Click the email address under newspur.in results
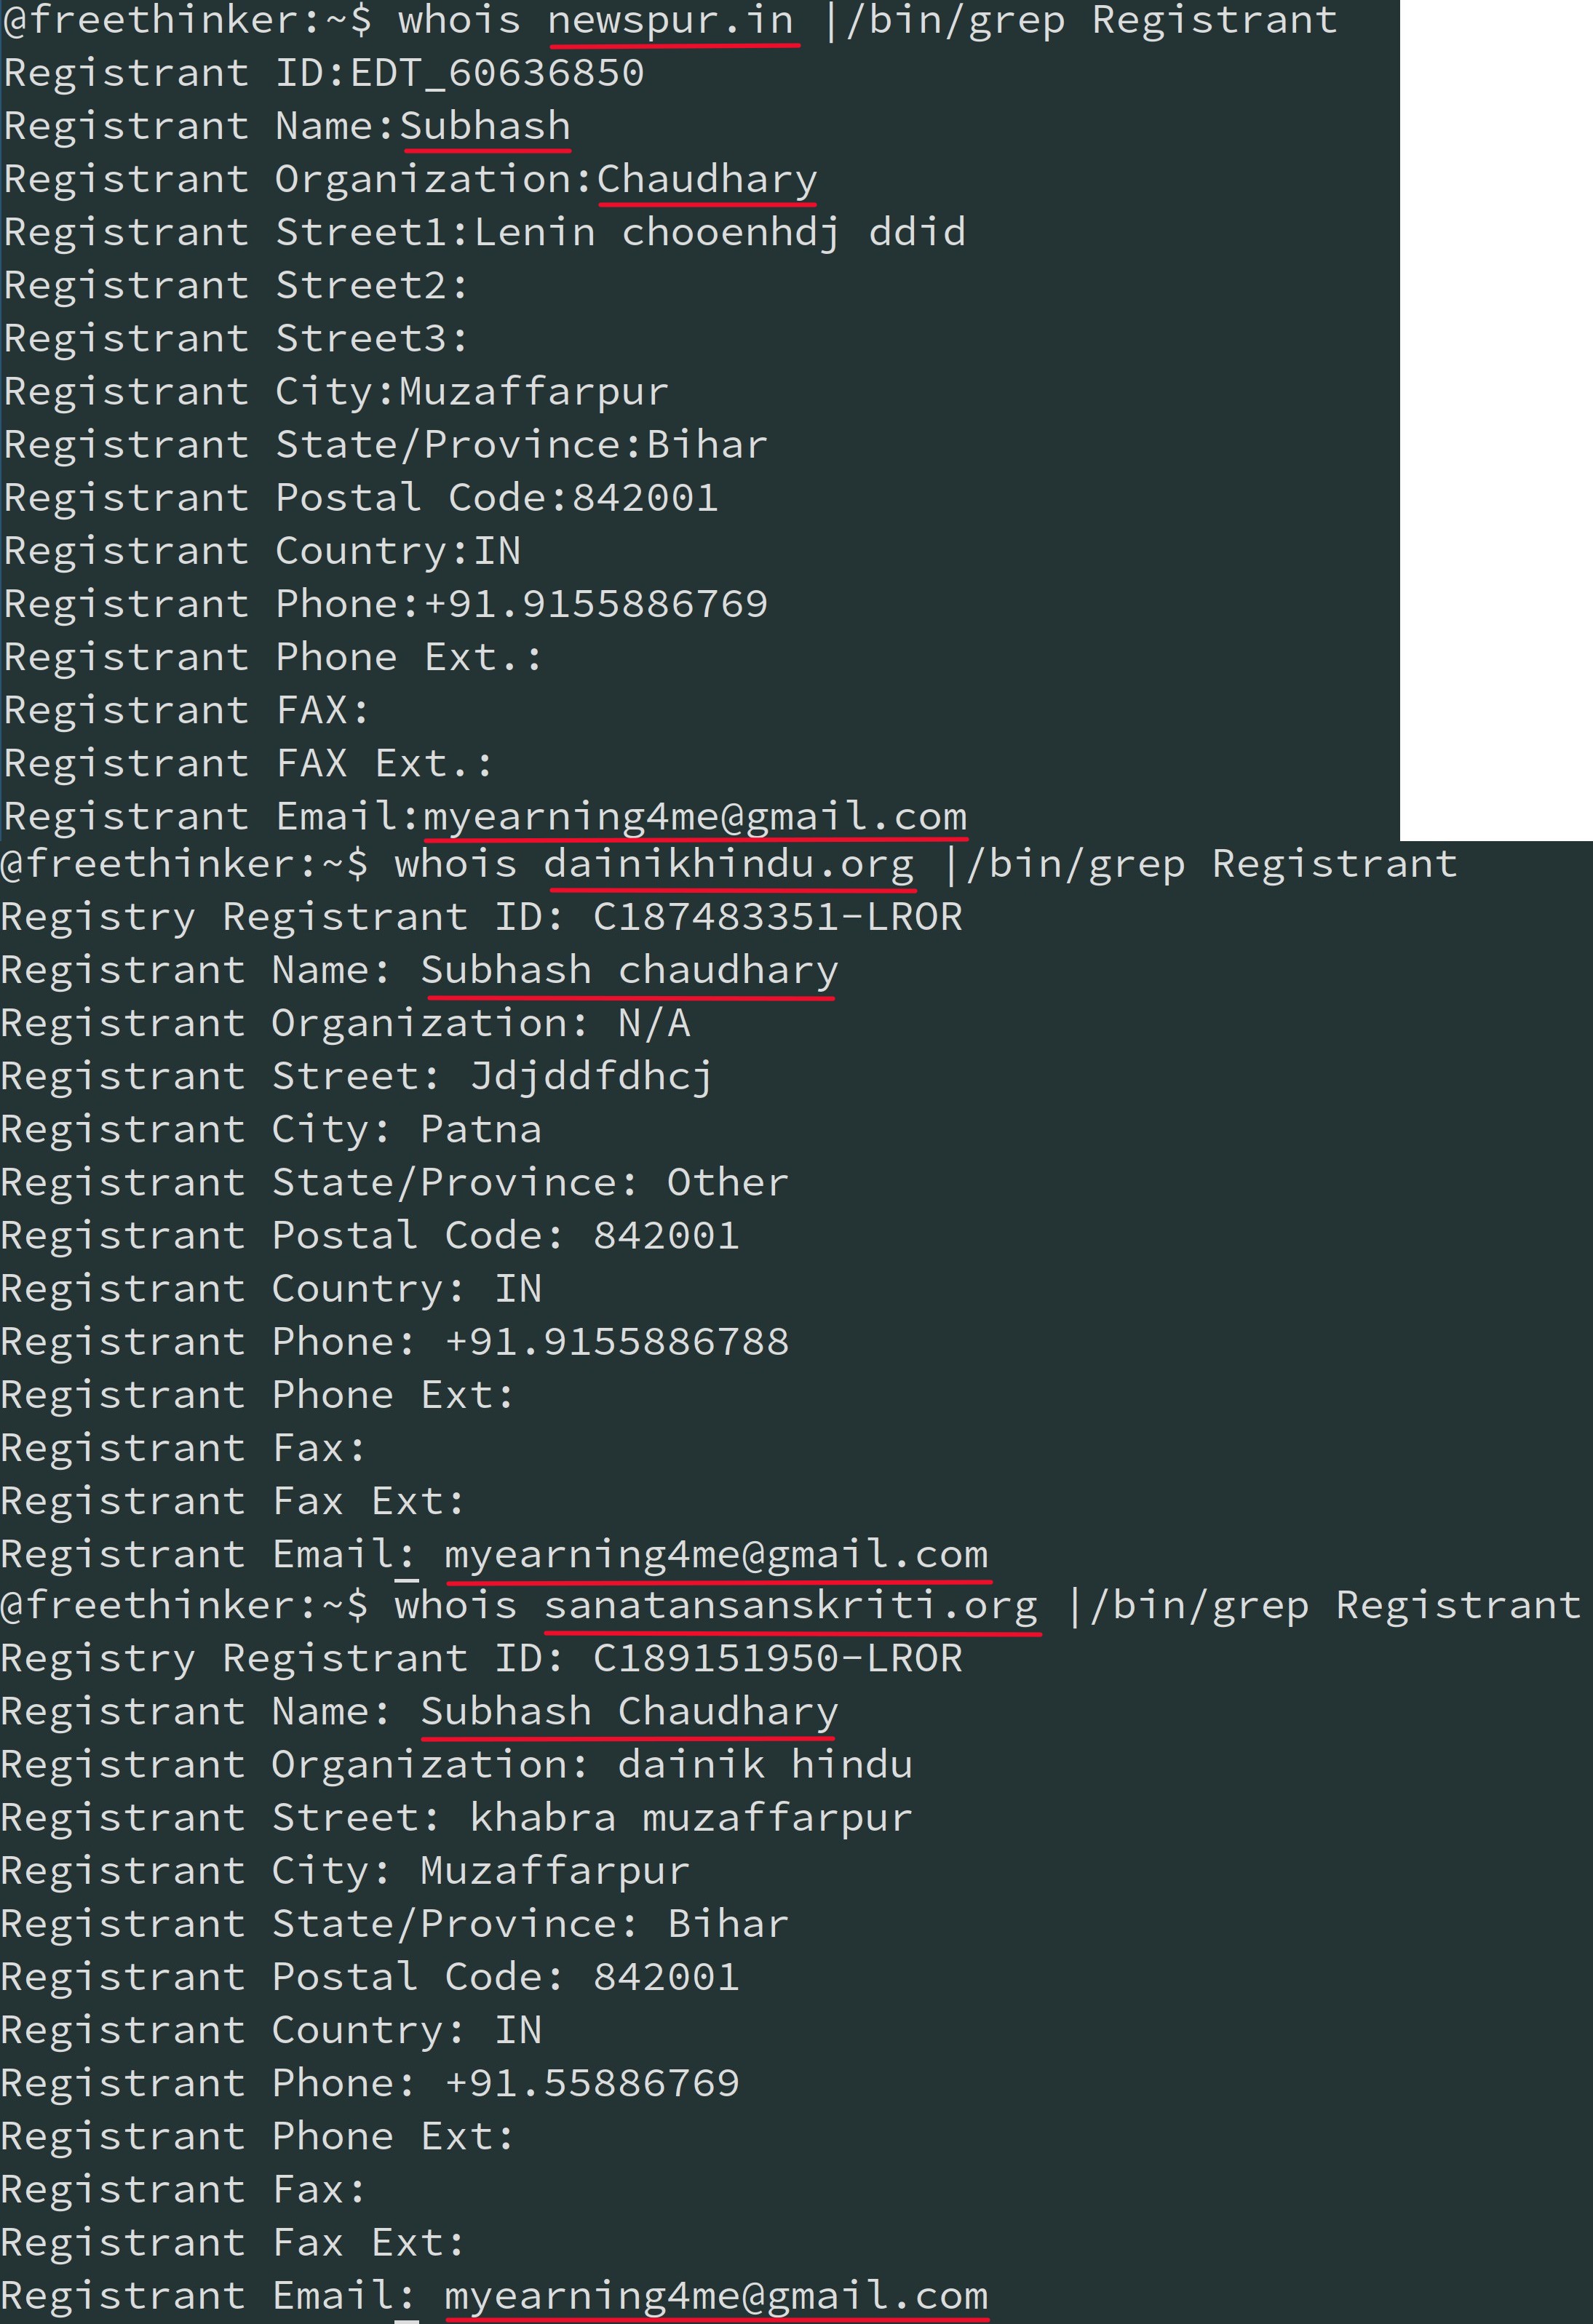The image size is (1593, 2324). (695, 817)
